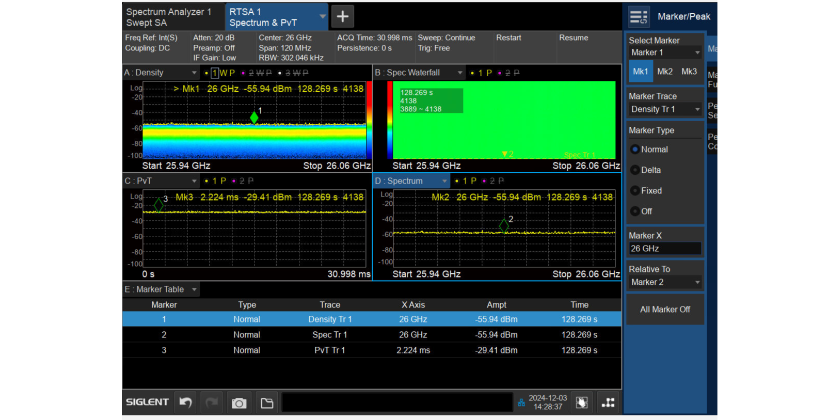Viewport: 840px width, 420px height.
Task: Click the undo arrow icon
Action: (185, 402)
